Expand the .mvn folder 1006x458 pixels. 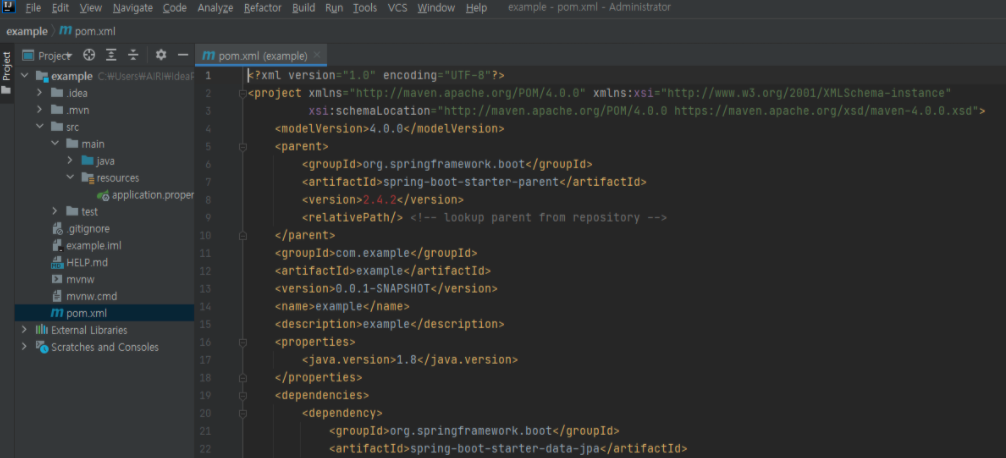point(40,110)
